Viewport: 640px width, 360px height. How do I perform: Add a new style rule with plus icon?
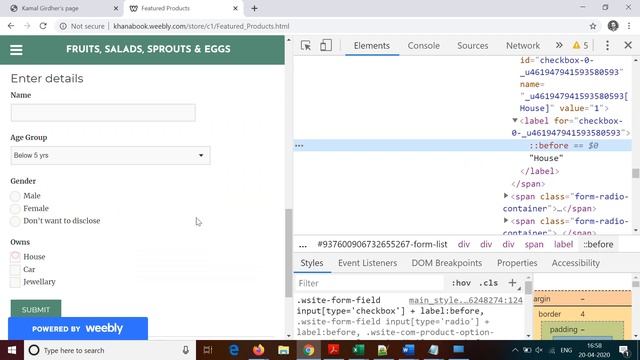[512, 282]
